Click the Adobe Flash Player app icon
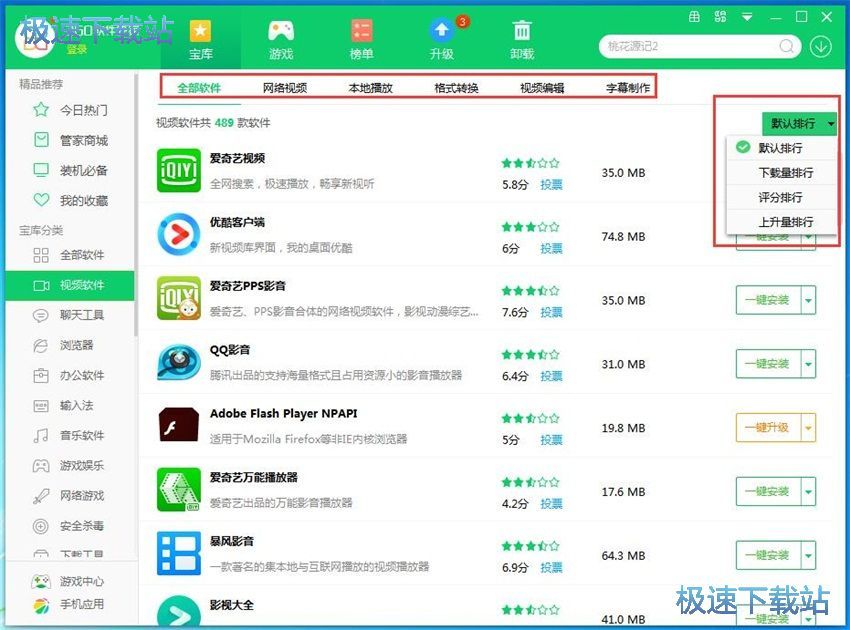 178,426
